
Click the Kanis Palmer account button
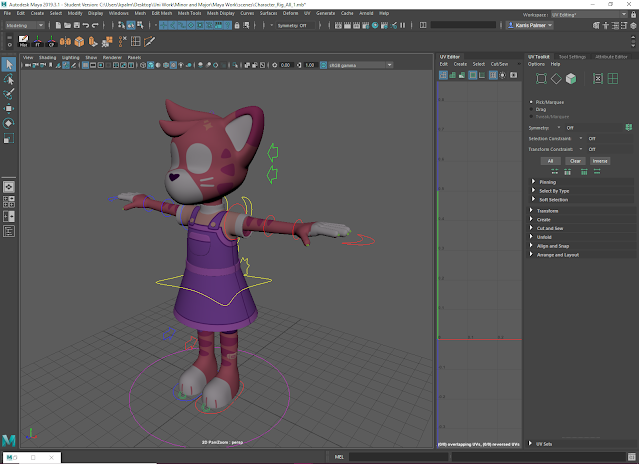coord(530,25)
